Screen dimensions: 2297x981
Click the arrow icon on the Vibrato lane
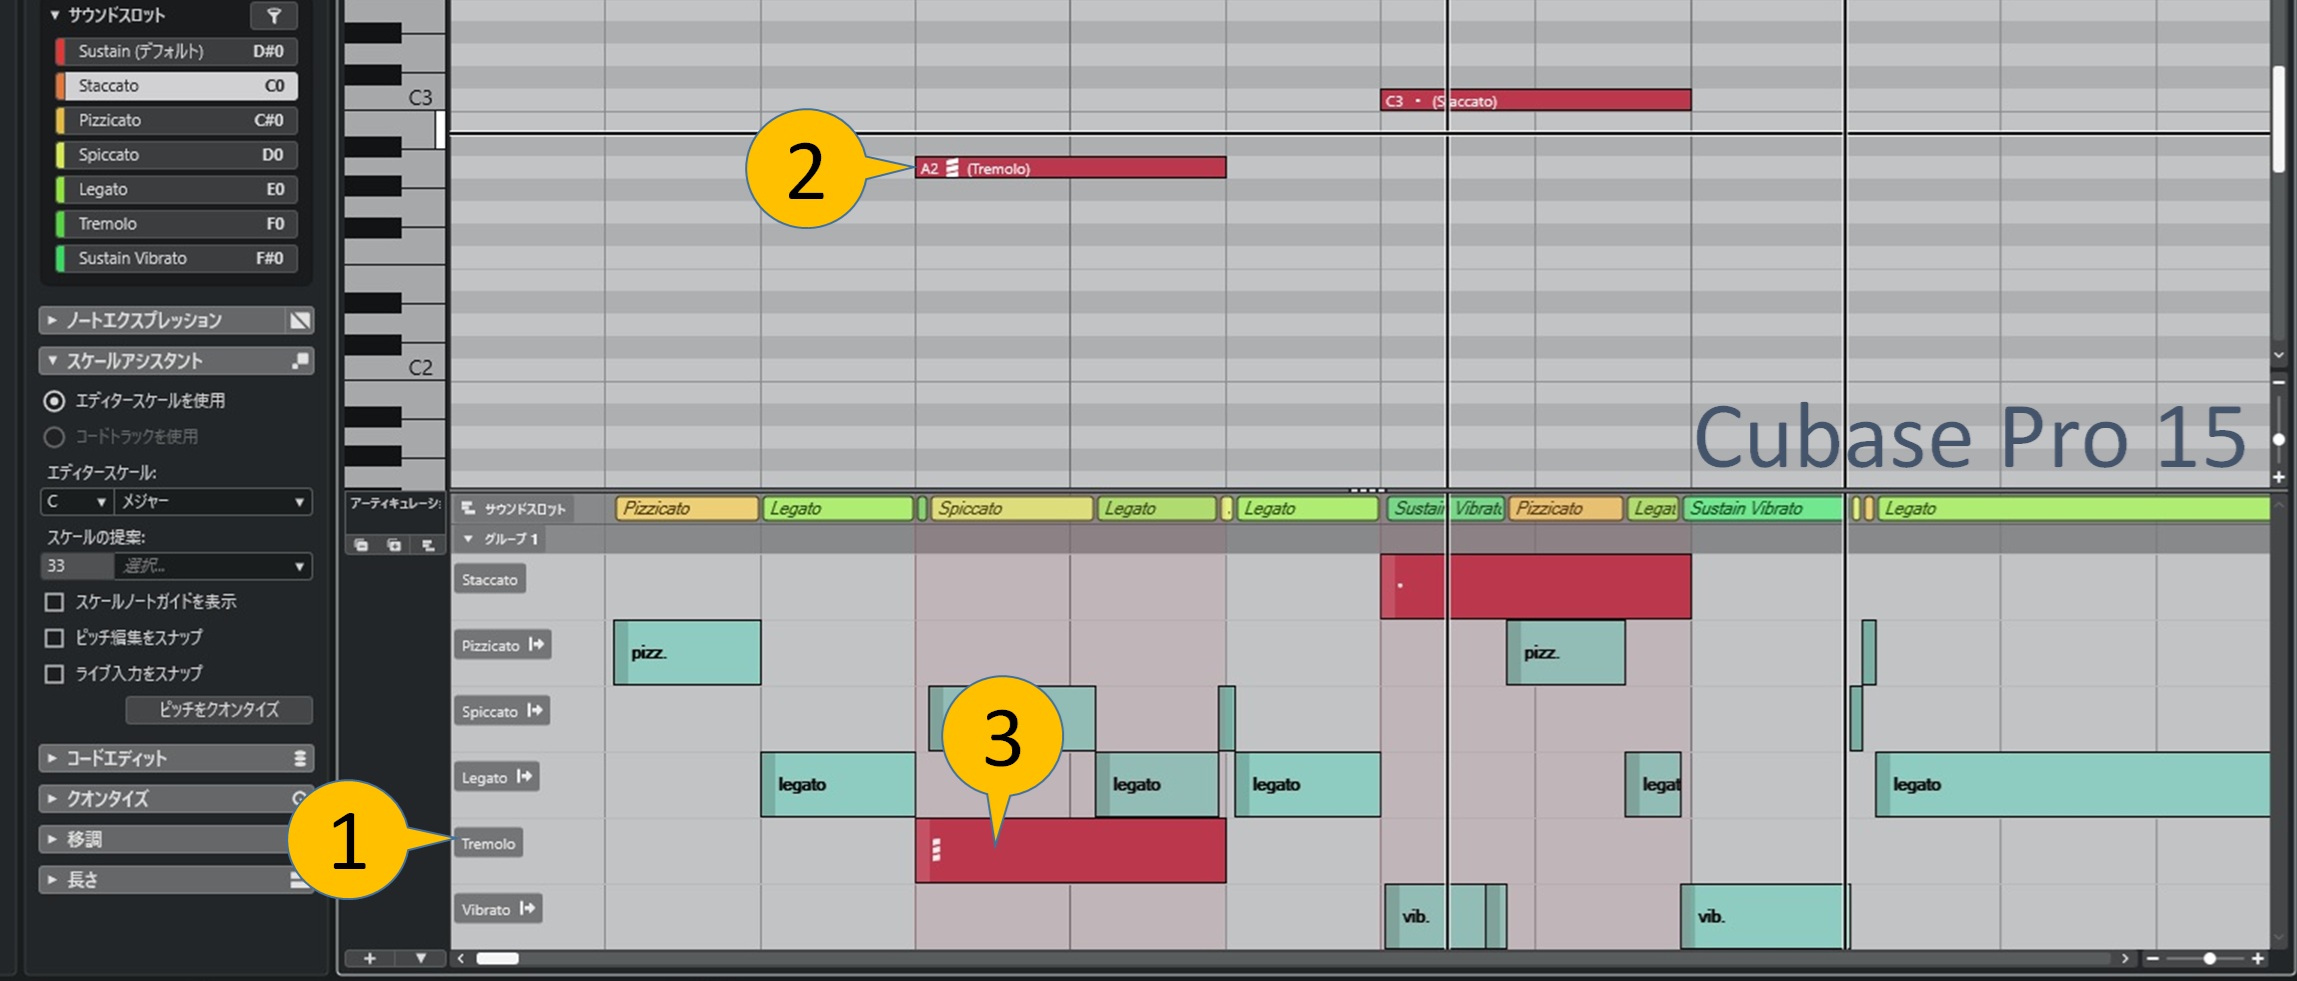coord(527,909)
